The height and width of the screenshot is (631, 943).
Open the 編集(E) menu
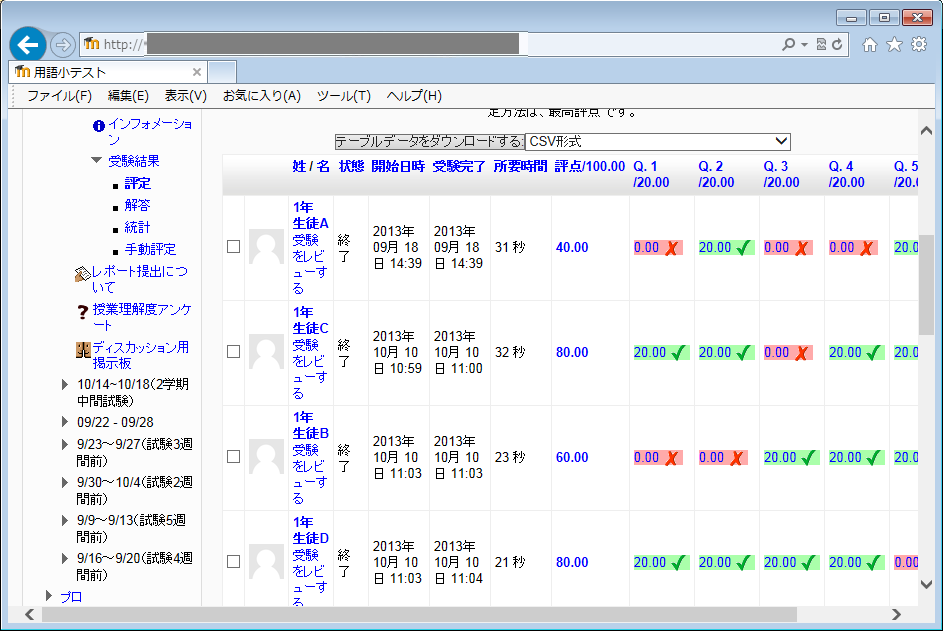point(128,96)
